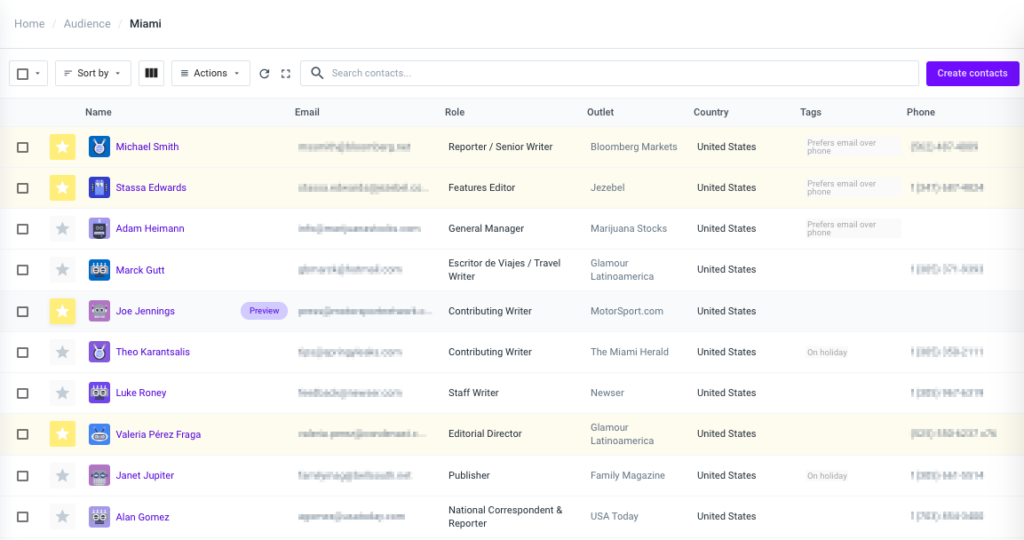Viewport: 1024px width, 540px height.
Task: Toggle the star for Valeria Pérez Fraga
Action: (63, 434)
